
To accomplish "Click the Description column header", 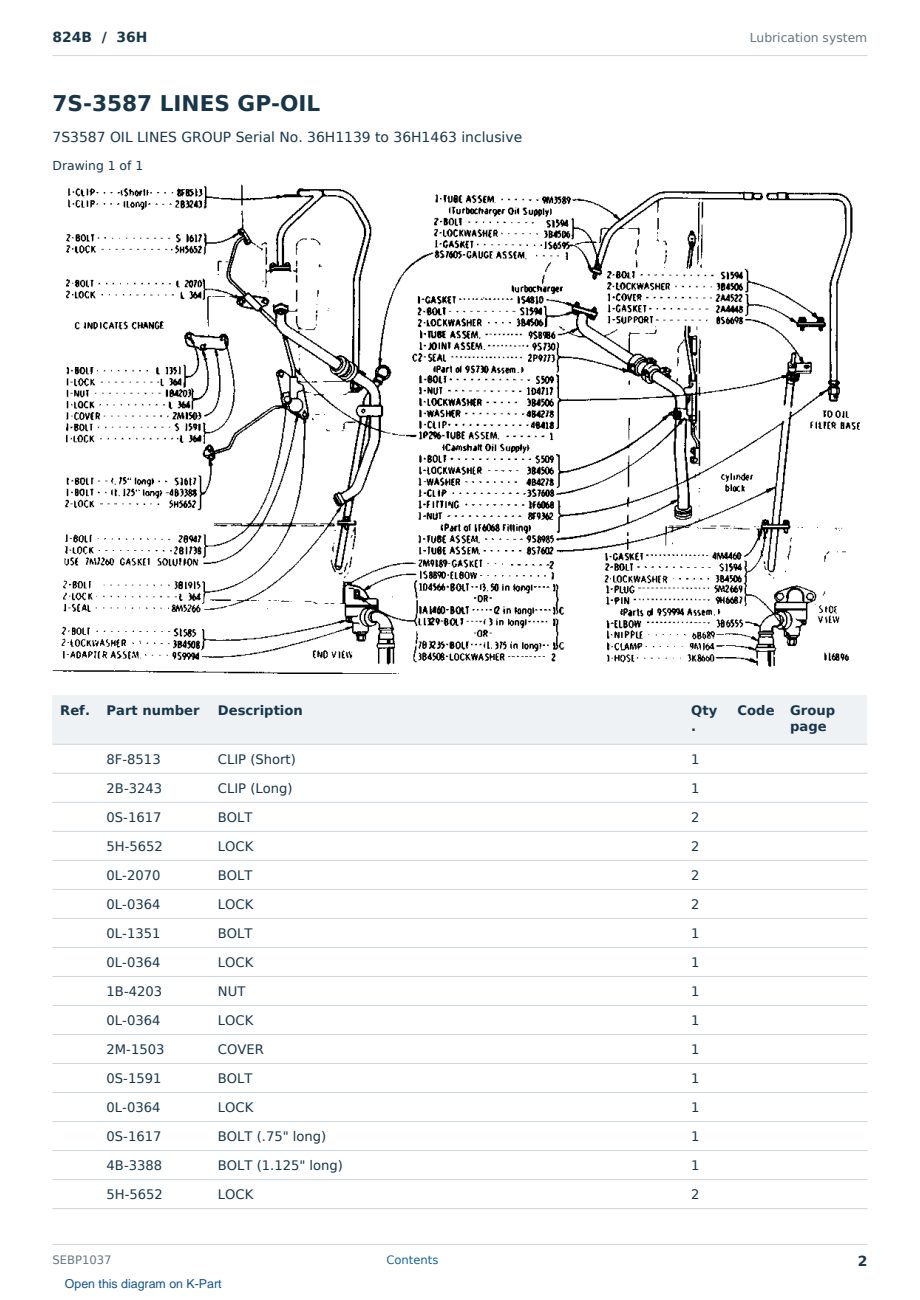I will click(260, 710).
